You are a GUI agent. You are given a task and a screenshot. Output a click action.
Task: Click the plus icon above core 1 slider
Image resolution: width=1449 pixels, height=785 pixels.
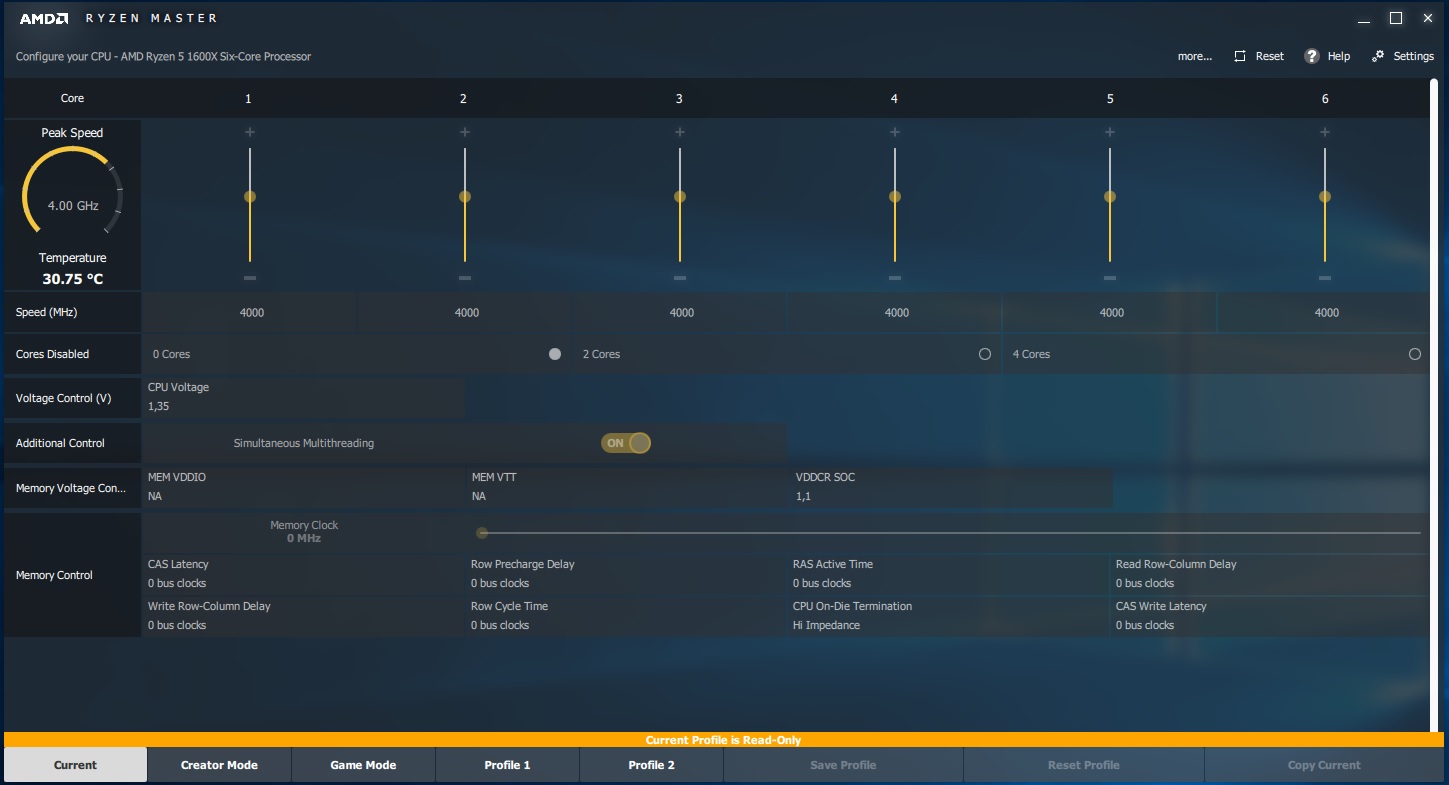[x=250, y=132]
